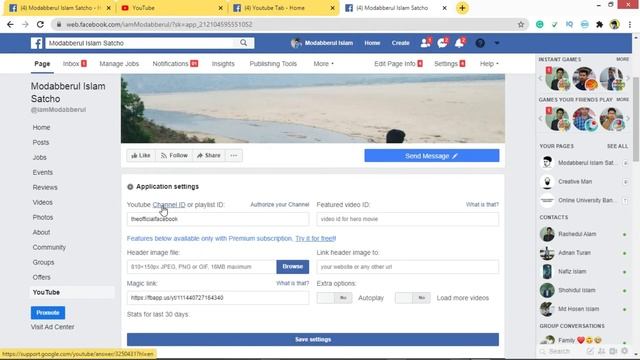640x360 pixels.
Task: Click Authorize your Channel link
Action: [280, 204]
